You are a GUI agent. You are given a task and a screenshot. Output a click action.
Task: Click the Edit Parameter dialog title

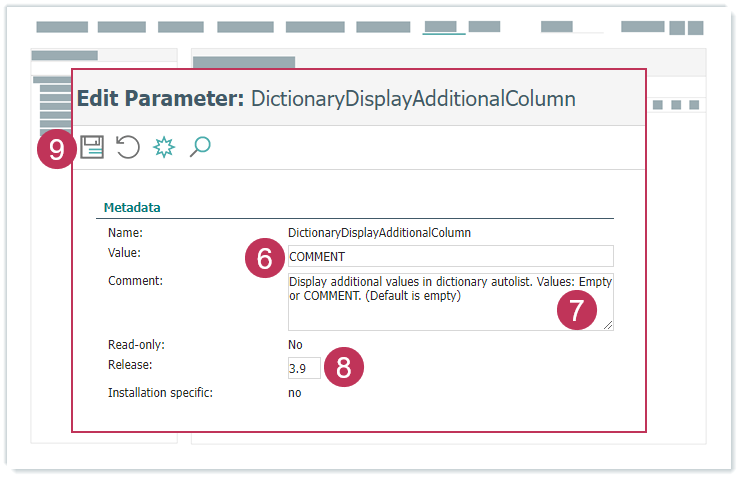pos(326,99)
